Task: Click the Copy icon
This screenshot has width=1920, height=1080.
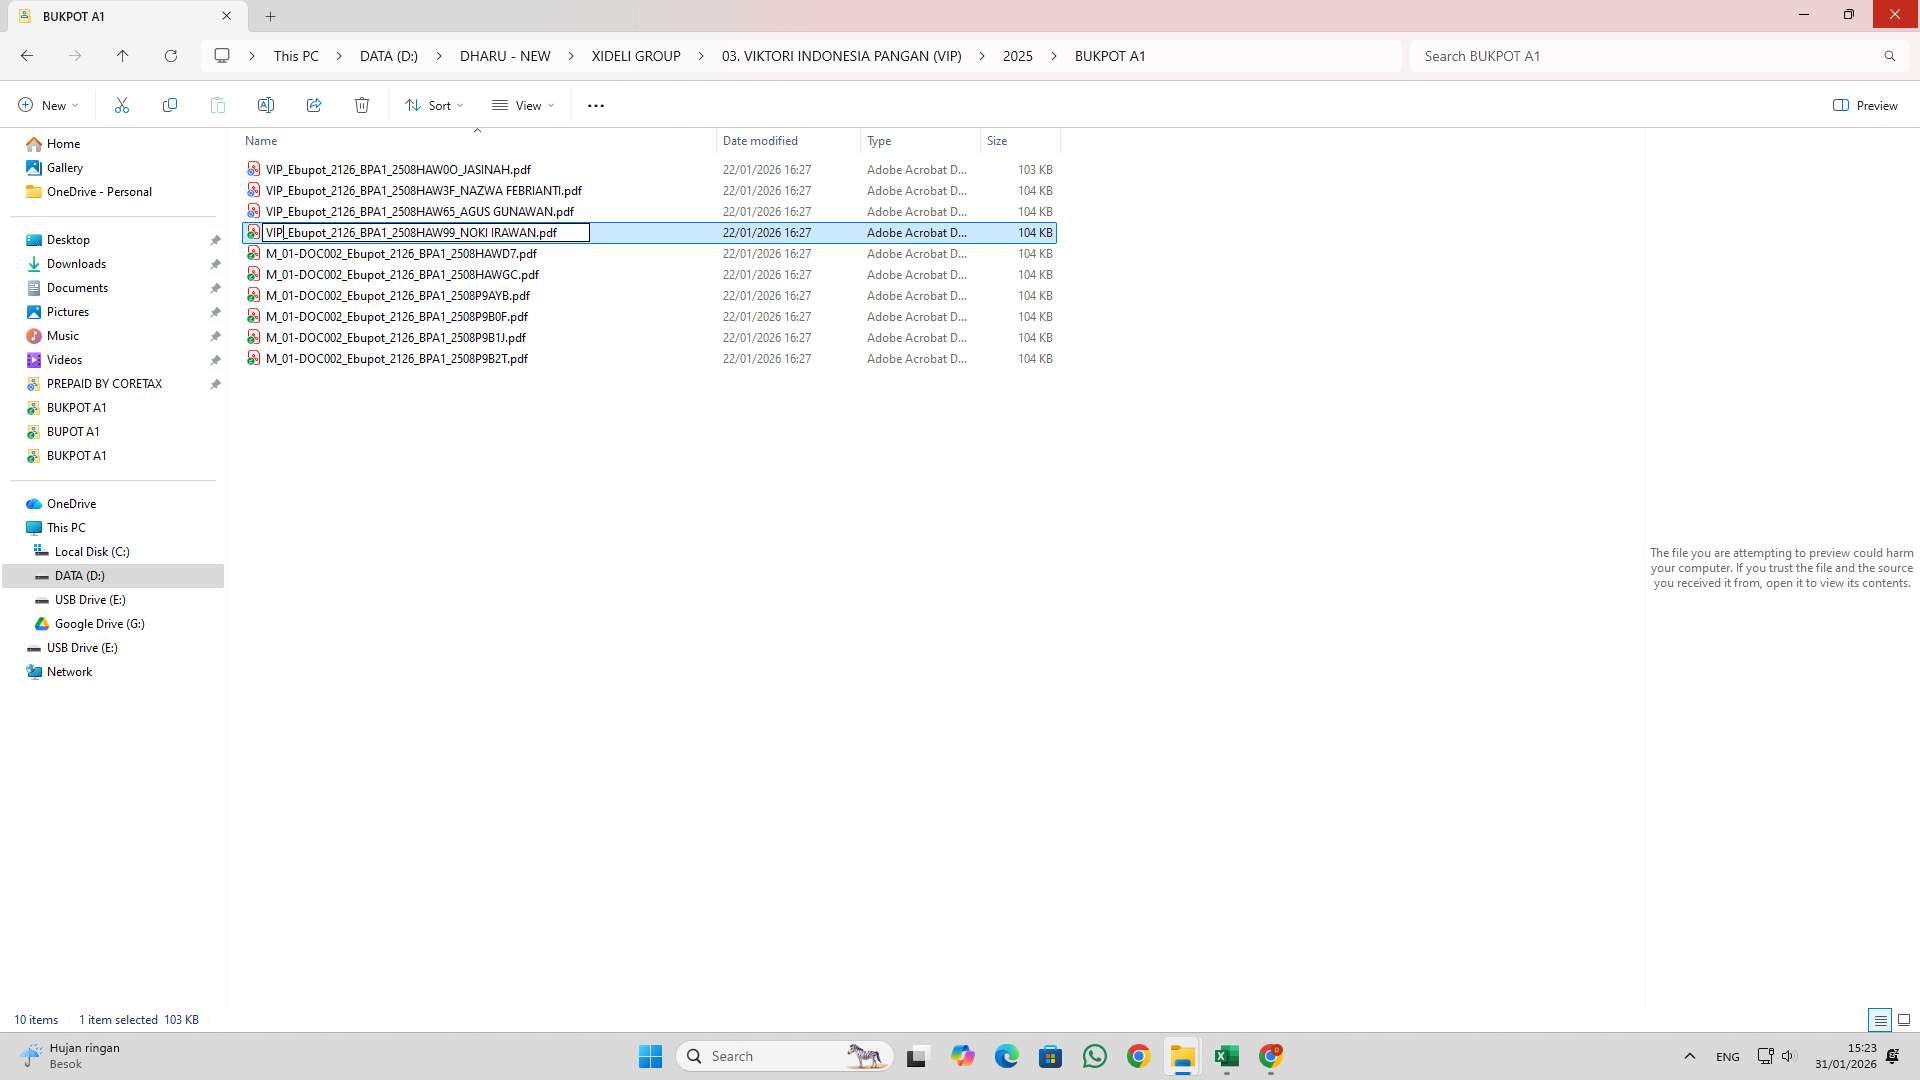Action: coord(170,104)
